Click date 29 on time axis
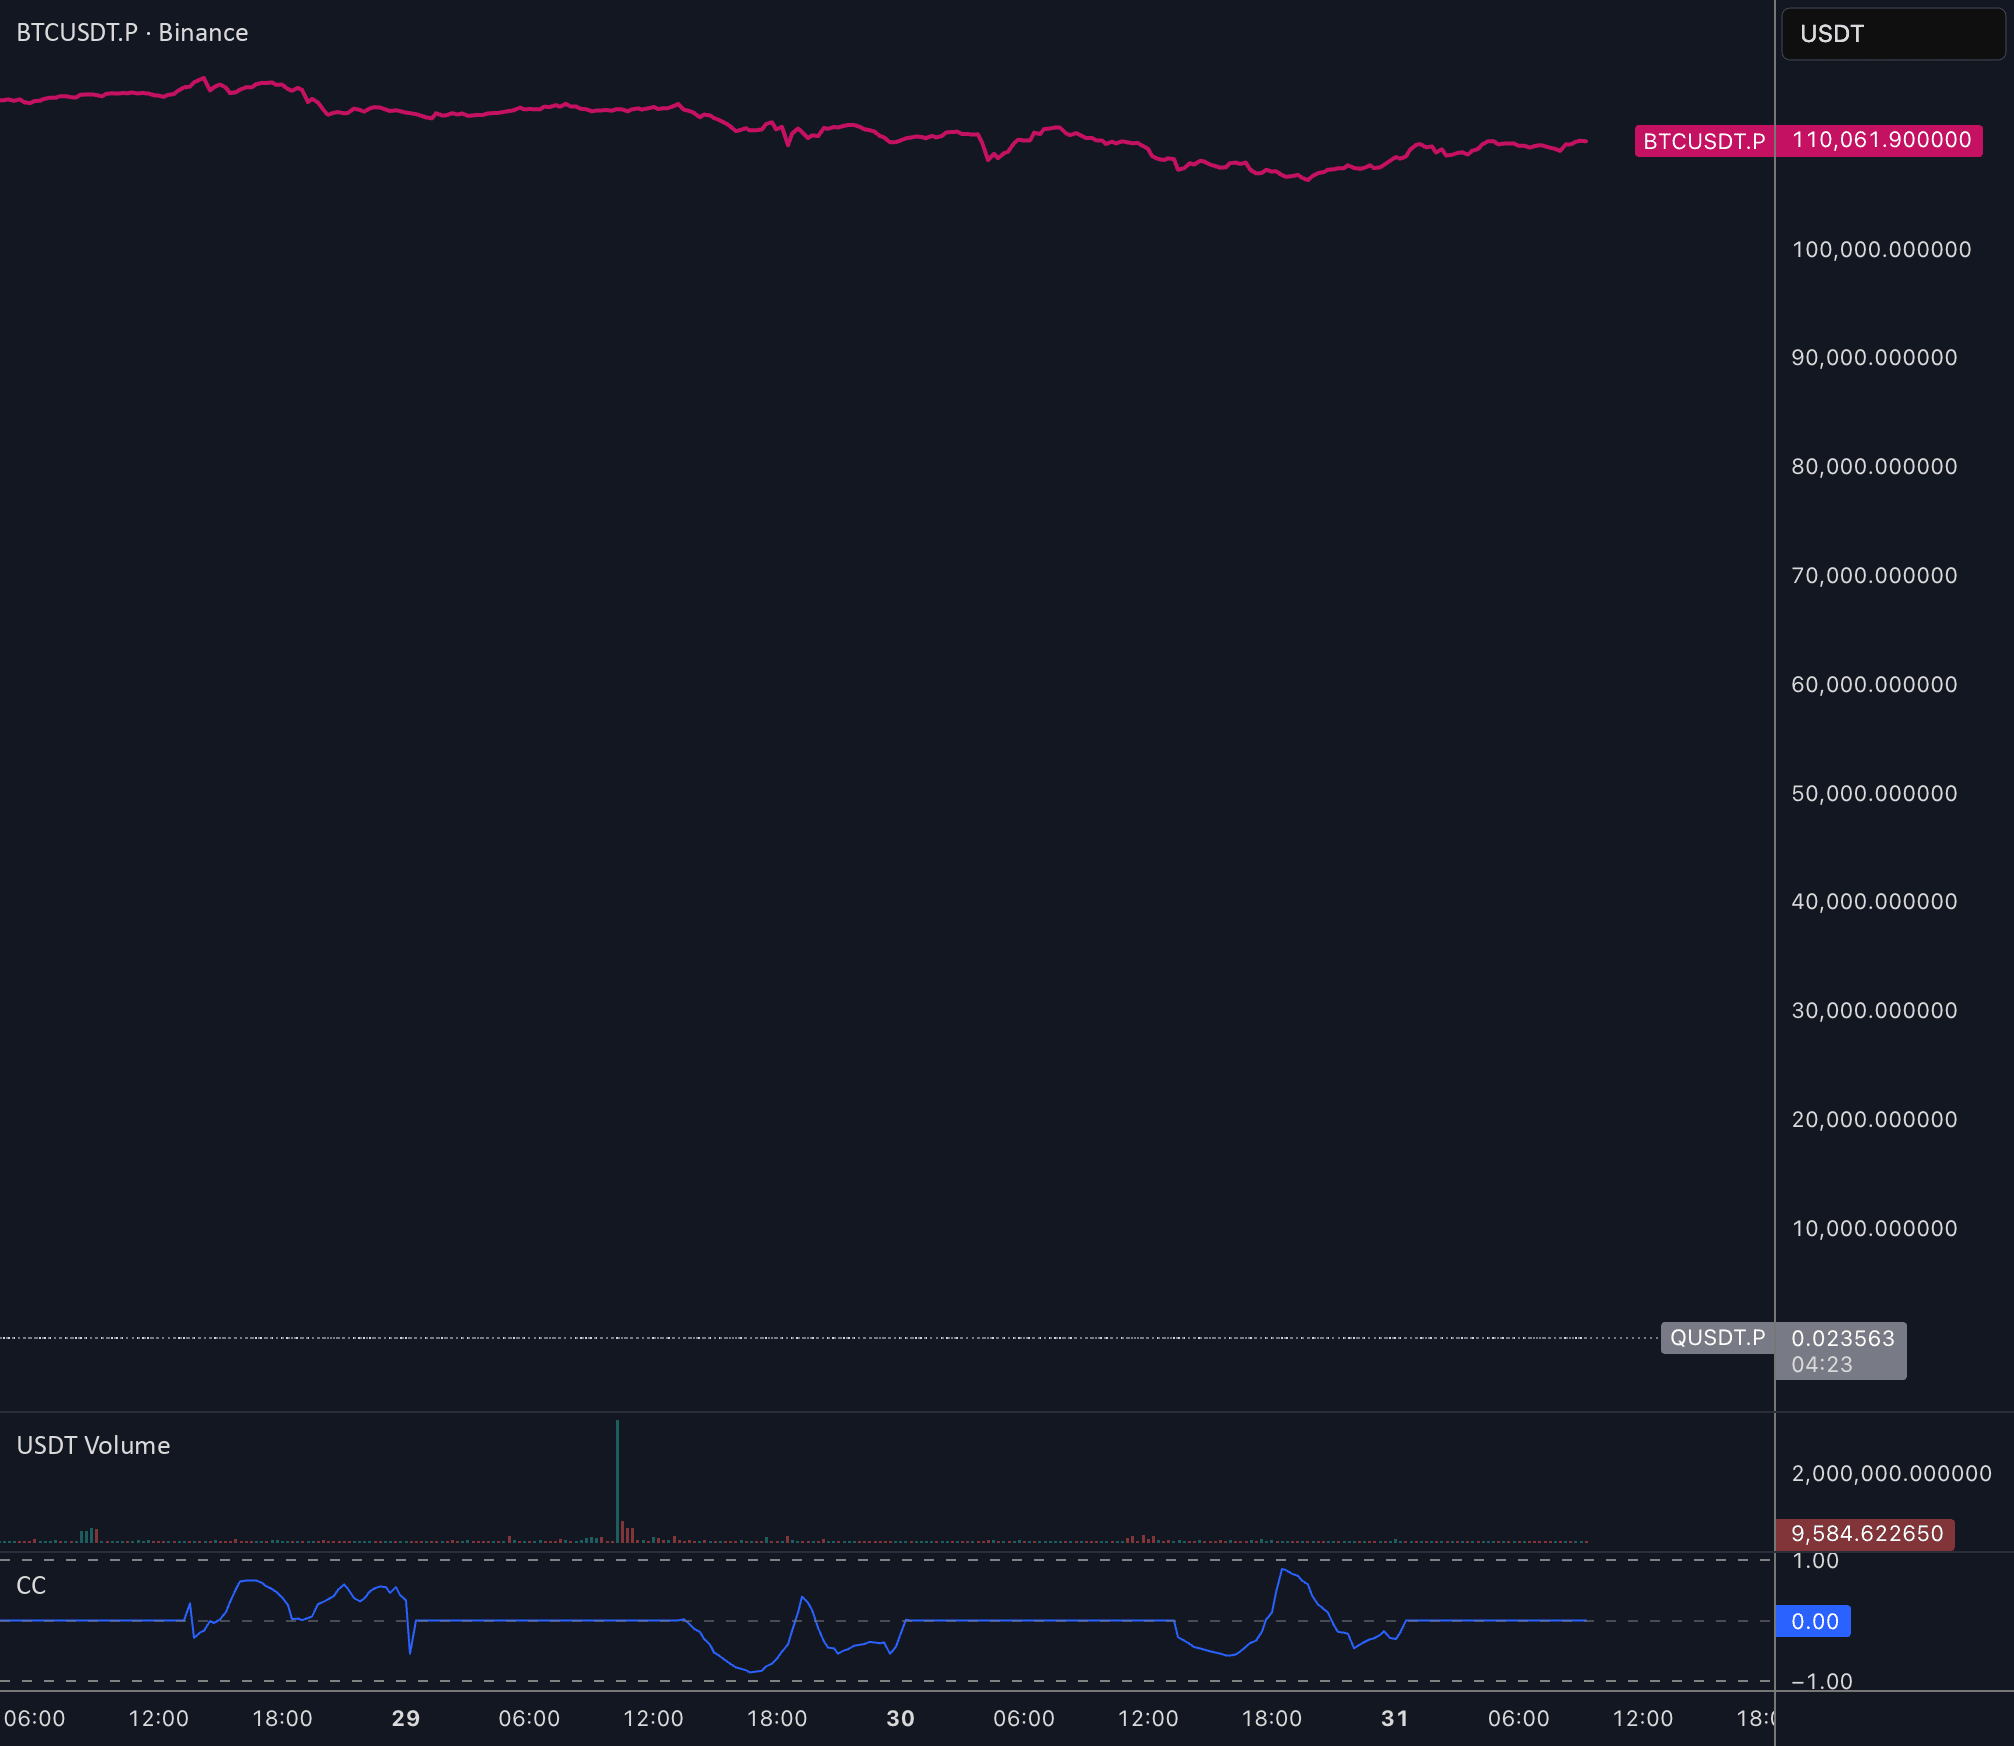Image resolution: width=2014 pixels, height=1746 pixels. tap(405, 1719)
